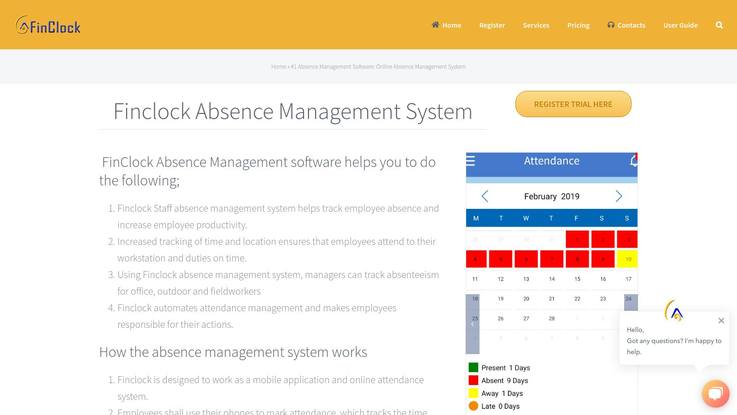Open the Contacts menu item

tap(626, 25)
